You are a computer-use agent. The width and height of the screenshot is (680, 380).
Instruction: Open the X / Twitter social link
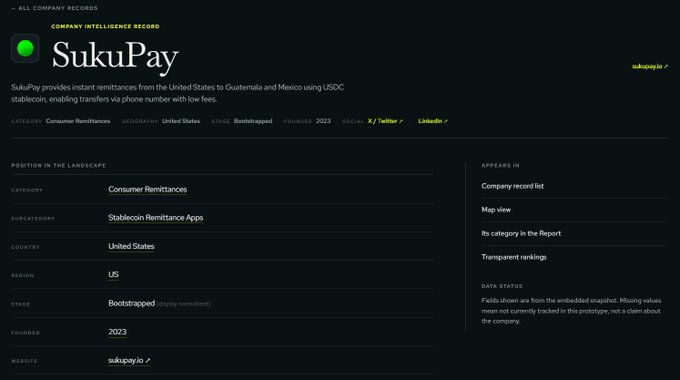point(385,121)
